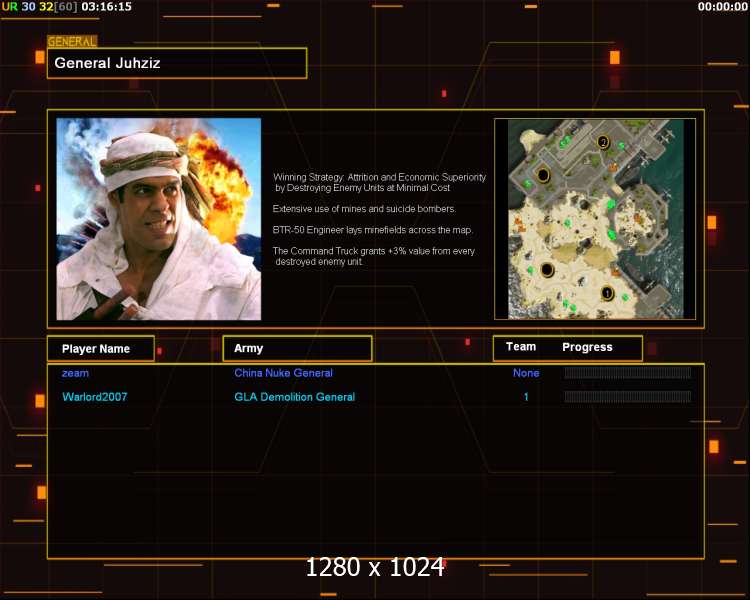Select player Warlord2007 in the list
Screen dimensions: 750x600
click(95, 397)
